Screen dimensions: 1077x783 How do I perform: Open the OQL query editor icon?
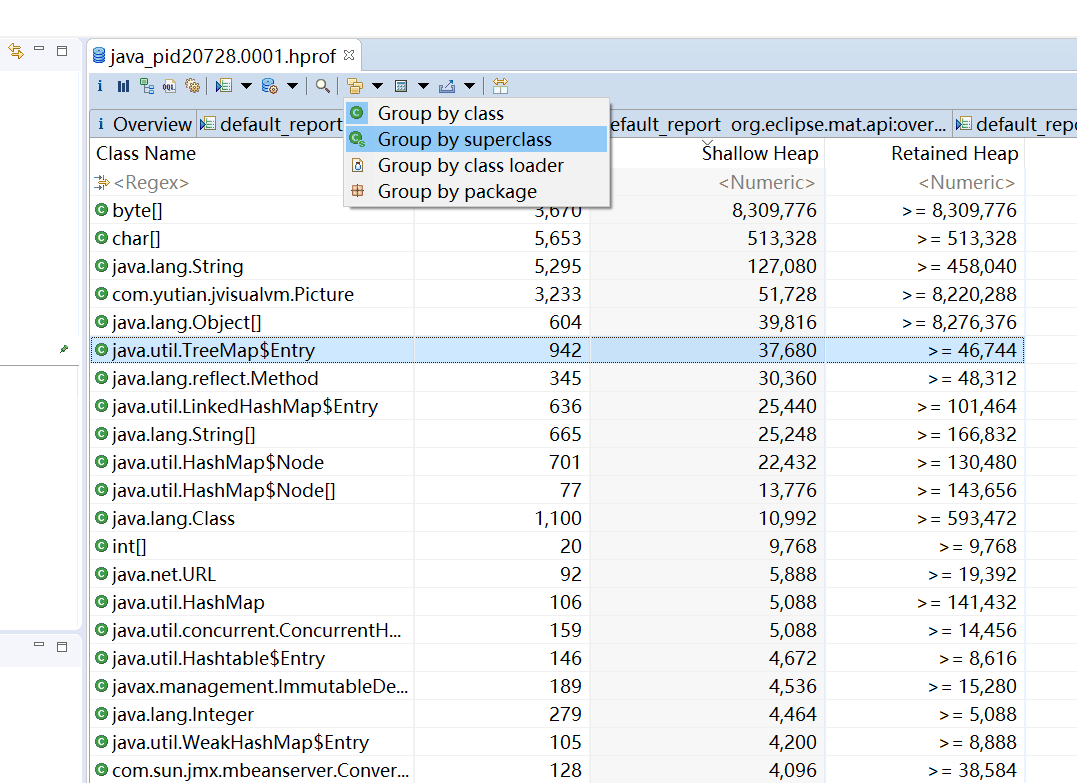170,86
